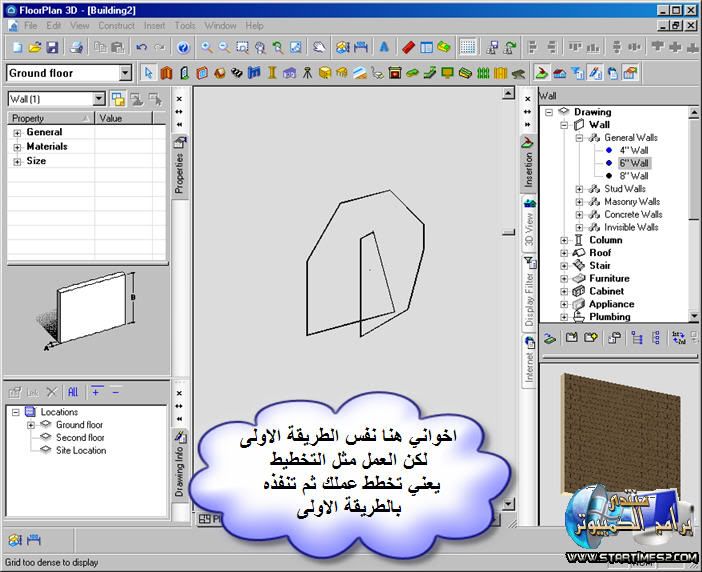Click the Print icon
This screenshot has height=572, width=702.
(x=77, y=47)
